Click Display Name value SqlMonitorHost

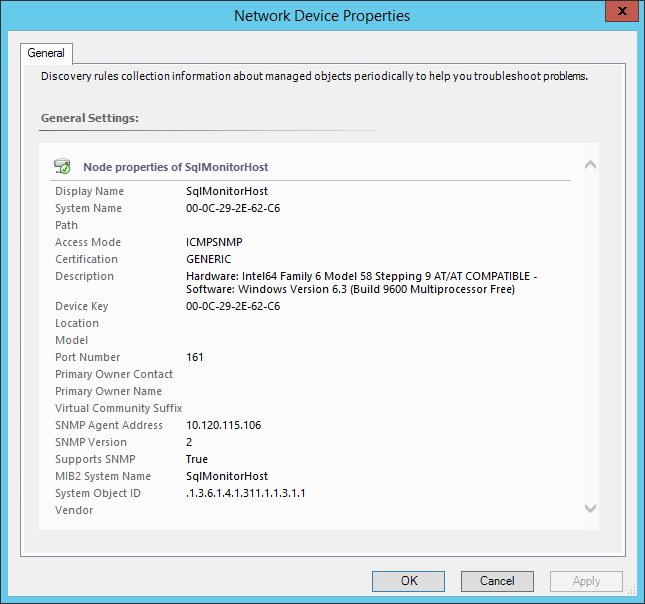pyautogui.click(x=227, y=191)
